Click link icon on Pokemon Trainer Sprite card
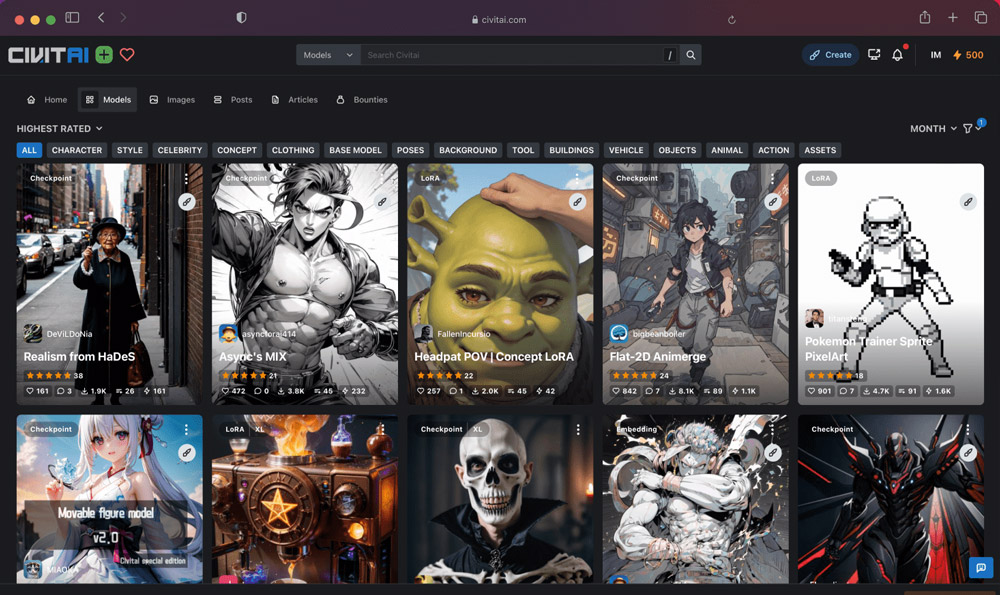 [968, 202]
